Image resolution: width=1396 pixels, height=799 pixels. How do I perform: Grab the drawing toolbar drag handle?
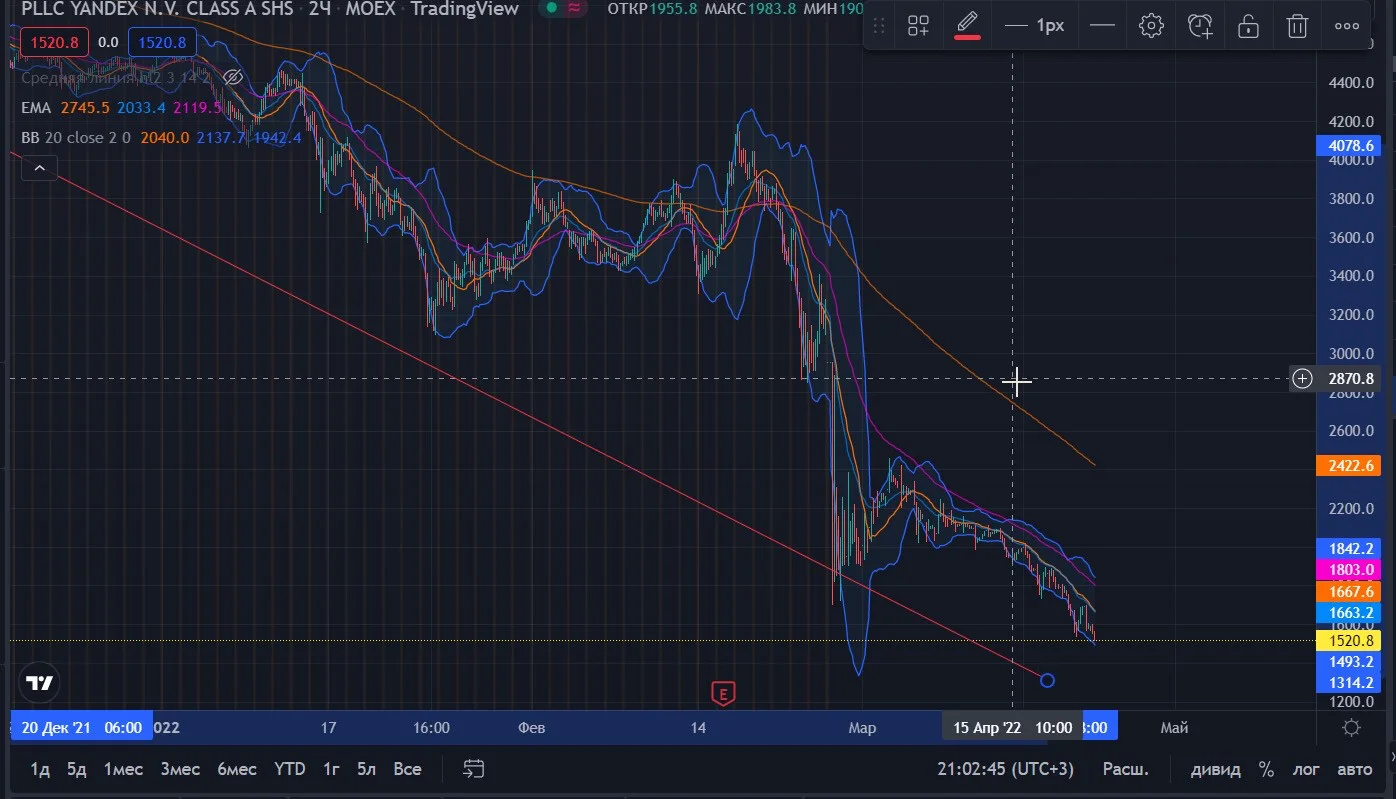coord(879,26)
